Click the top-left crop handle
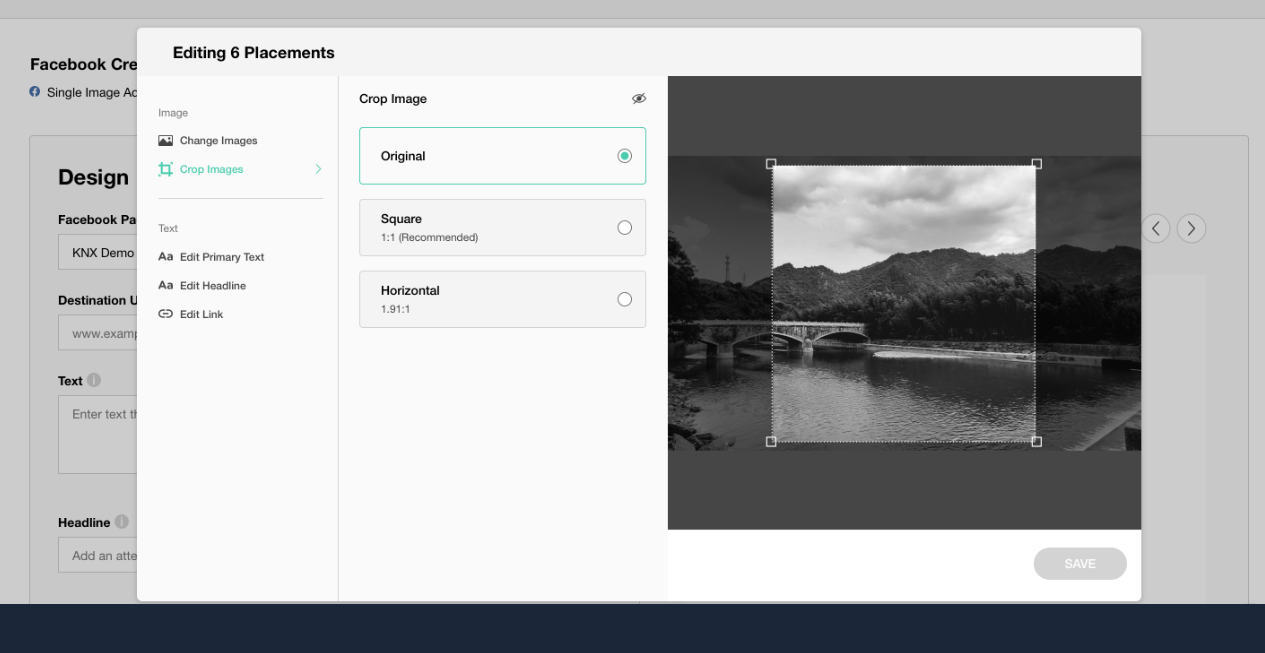 click(771, 164)
